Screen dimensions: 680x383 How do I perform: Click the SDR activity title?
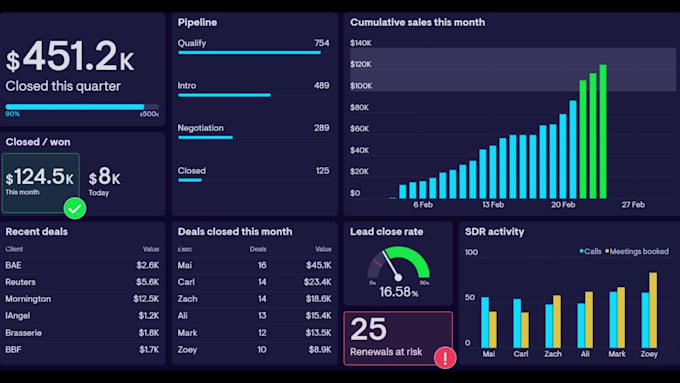495,232
